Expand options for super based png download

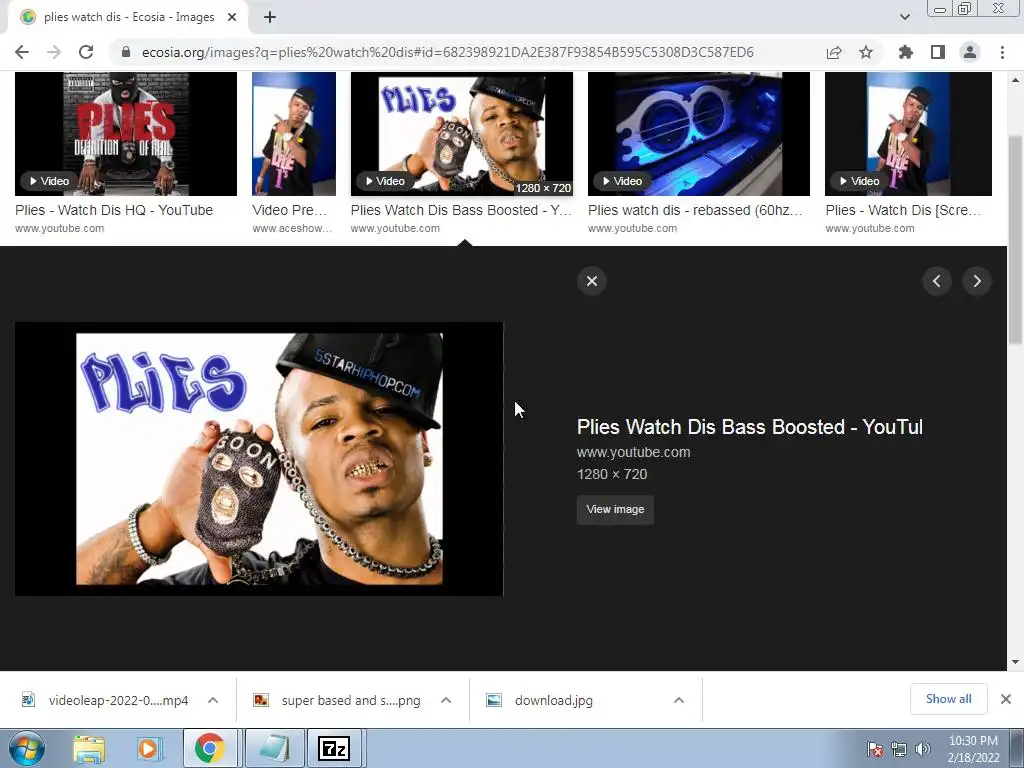pos(446,701)
